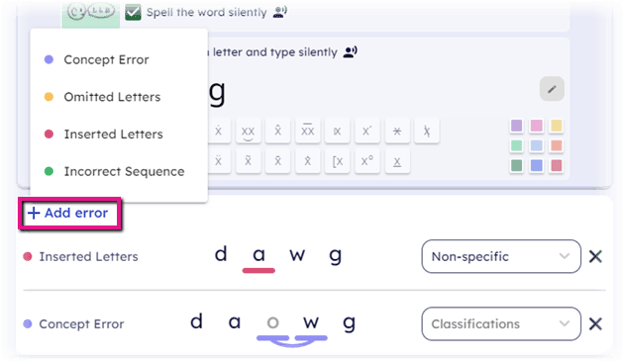Image resolution: width=624 pixels, height=362 pixels.
Task: Apply the underlined x marking
Action: [397, 161]
